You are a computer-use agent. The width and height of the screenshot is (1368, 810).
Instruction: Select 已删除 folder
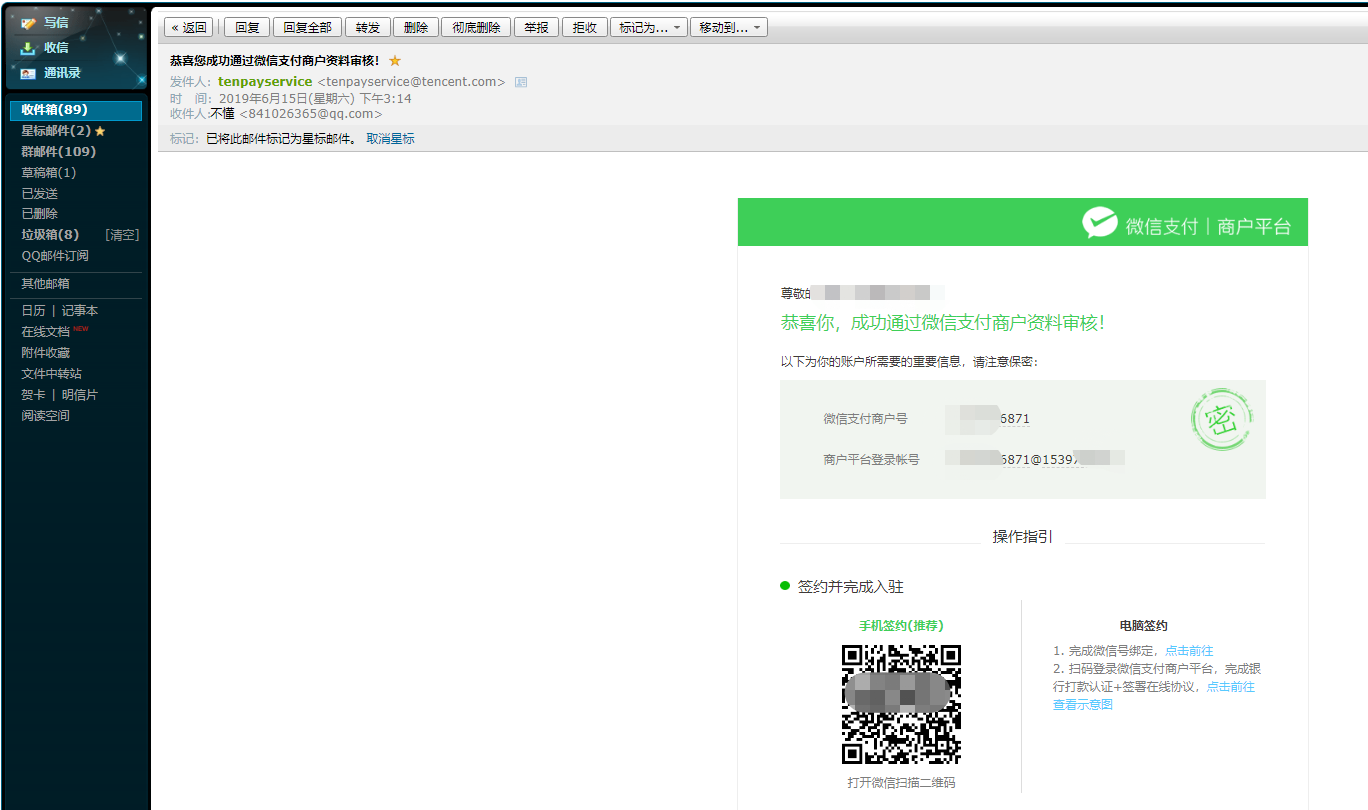pyautogui.click(x=40, y=214)
